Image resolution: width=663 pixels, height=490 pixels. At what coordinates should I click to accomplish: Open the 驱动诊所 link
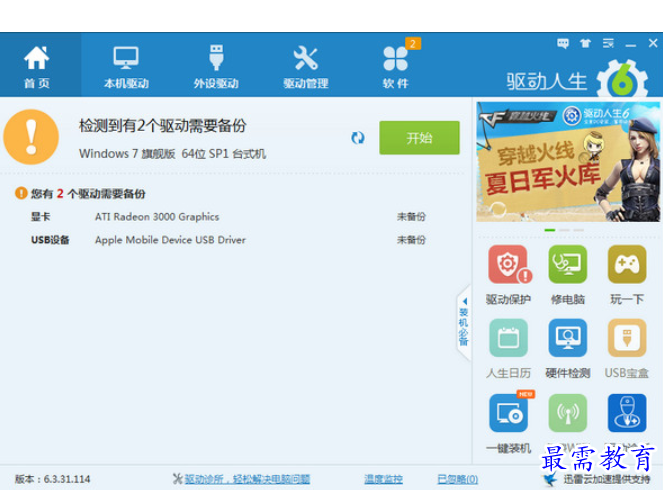click(x=247, y=479)
